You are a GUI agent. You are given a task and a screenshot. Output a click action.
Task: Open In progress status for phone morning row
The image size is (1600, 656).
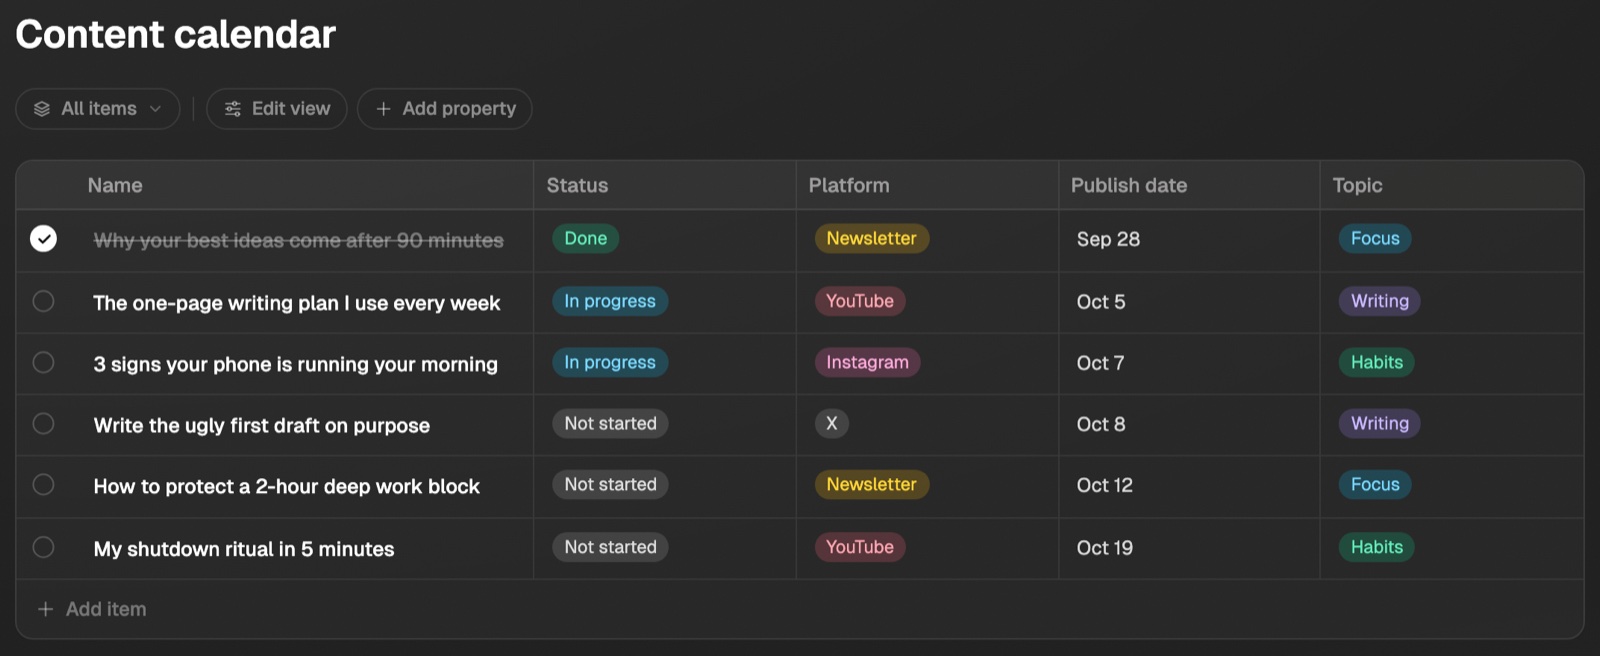610,362
